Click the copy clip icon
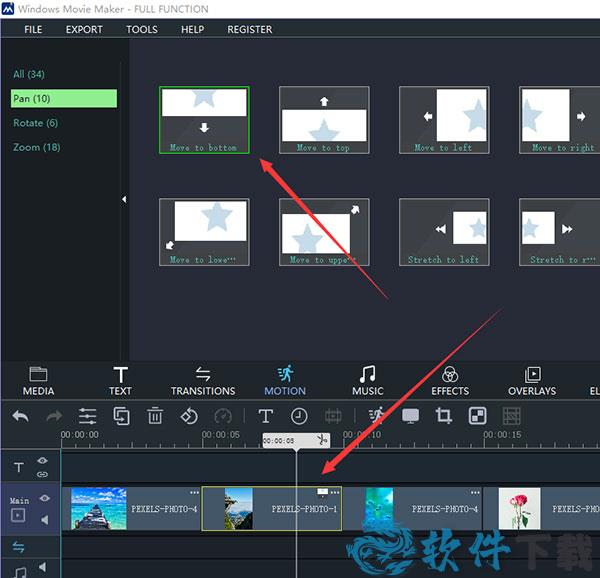 click(121, 416)
